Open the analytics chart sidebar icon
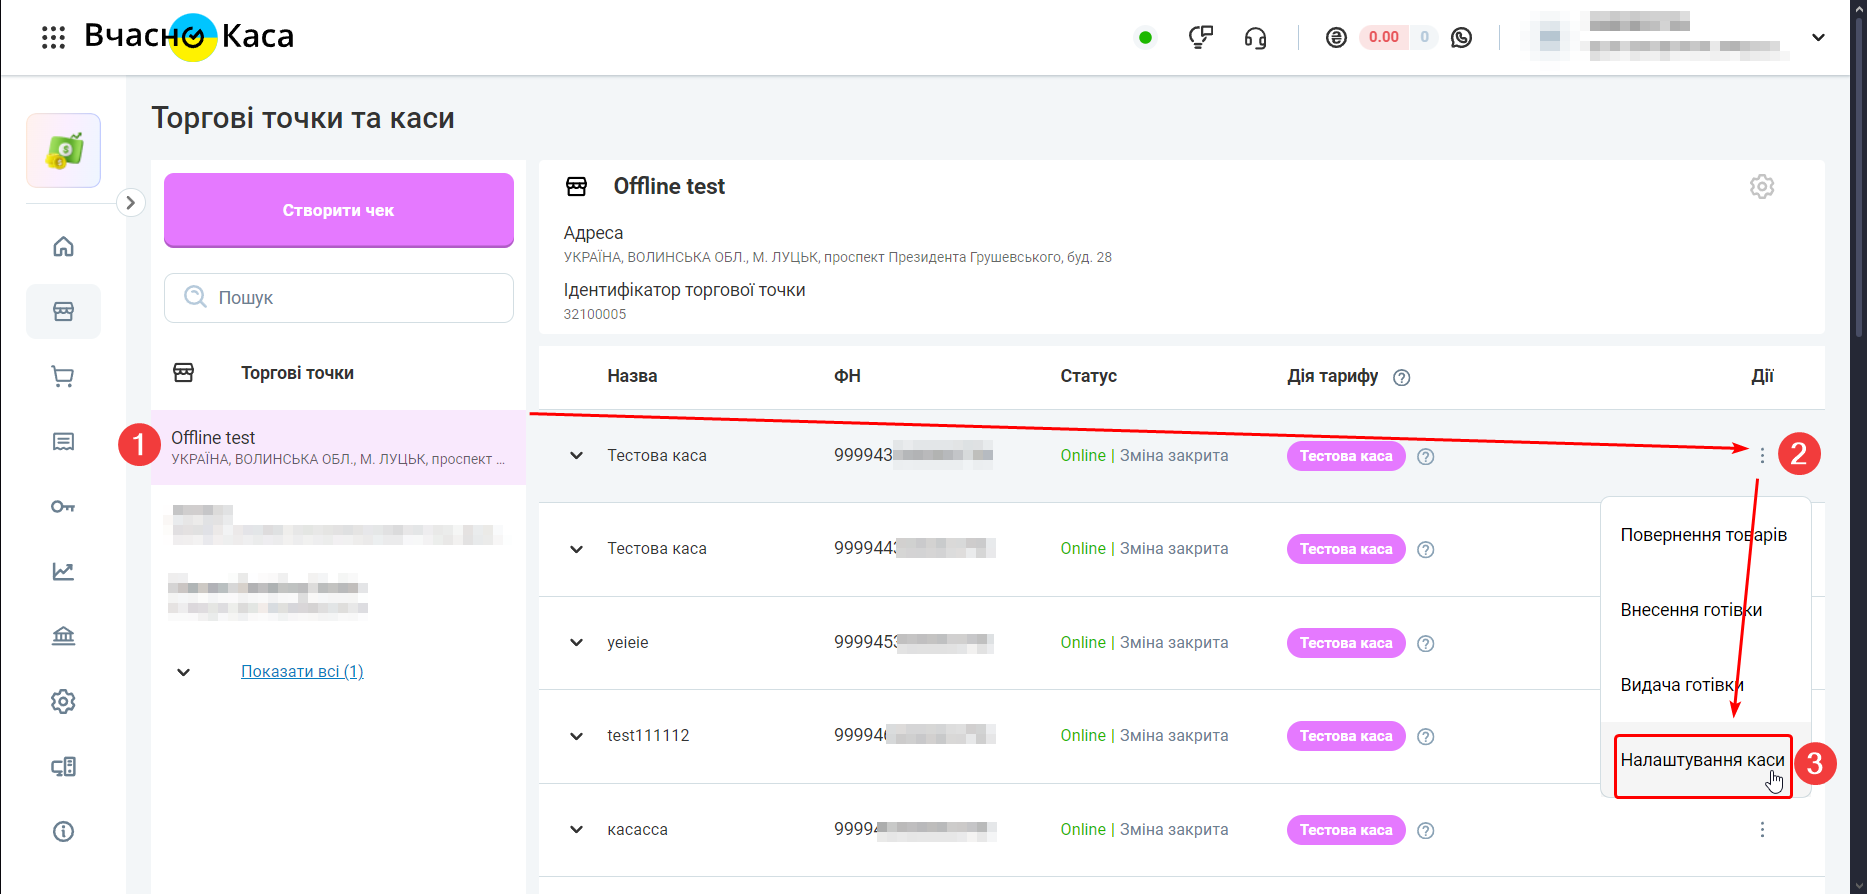1867x894 pixels. (63, 571)
